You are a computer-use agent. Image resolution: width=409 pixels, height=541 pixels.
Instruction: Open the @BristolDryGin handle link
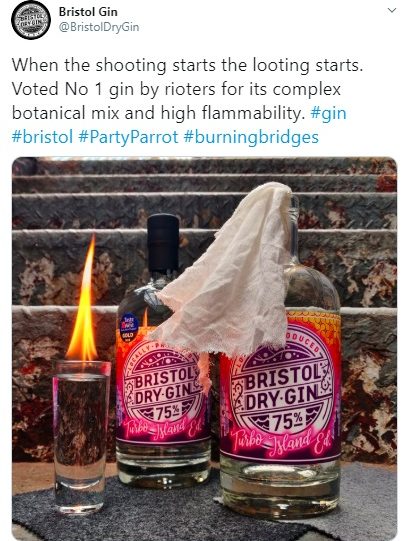[99, 27]
